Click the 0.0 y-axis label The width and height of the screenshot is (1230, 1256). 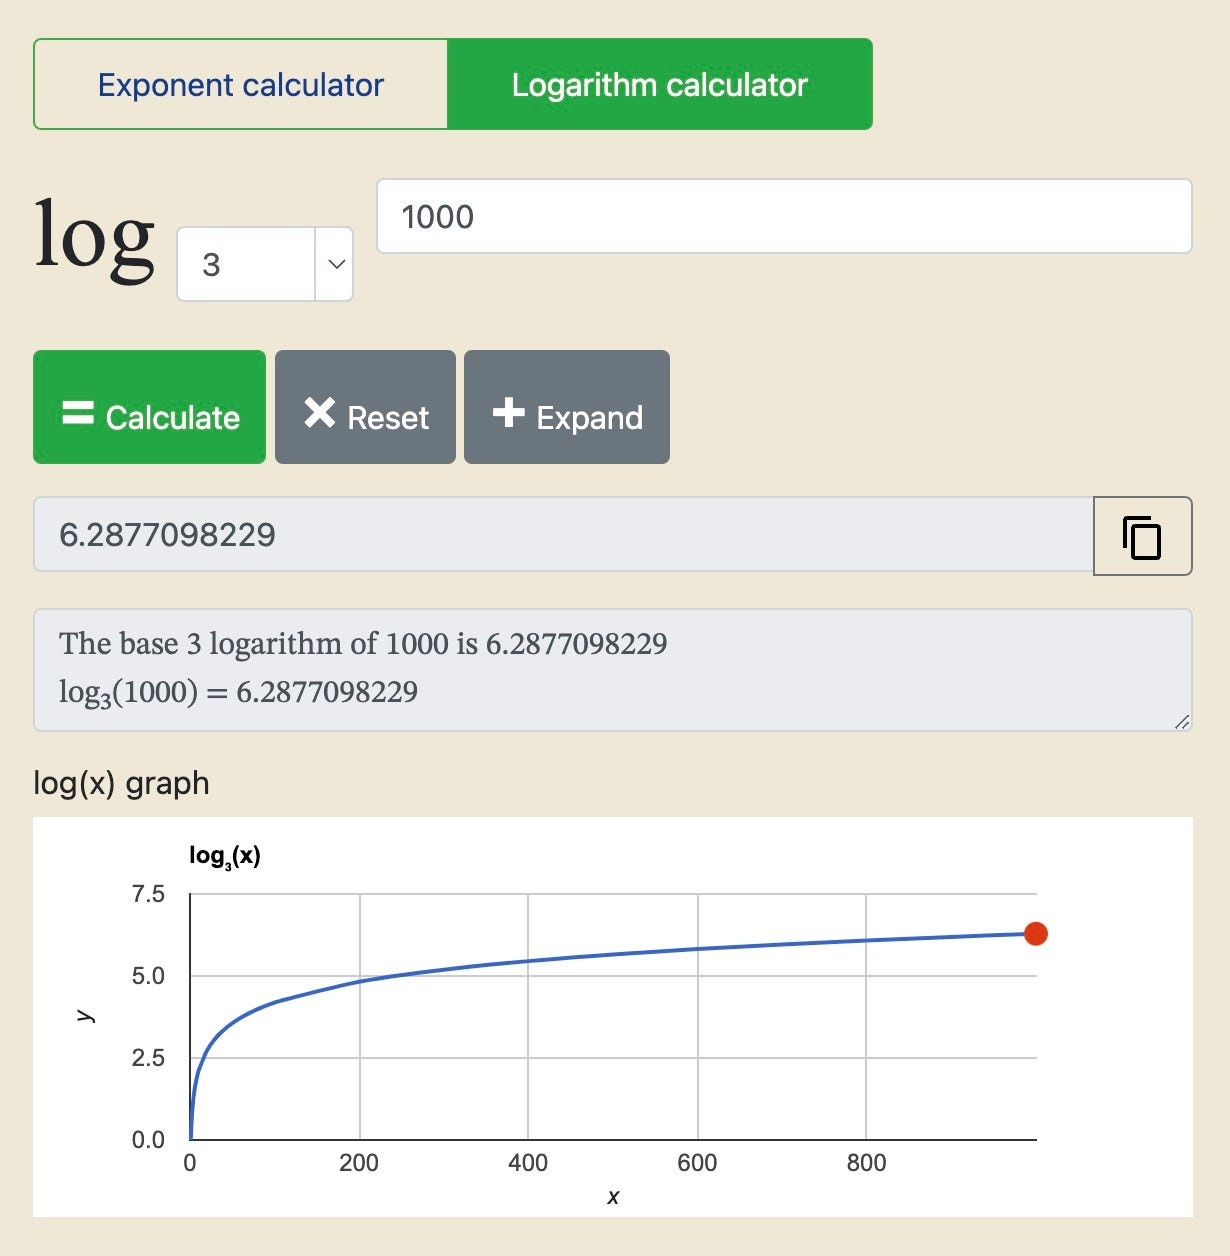pyautogui.click(x=148, y=1140)
